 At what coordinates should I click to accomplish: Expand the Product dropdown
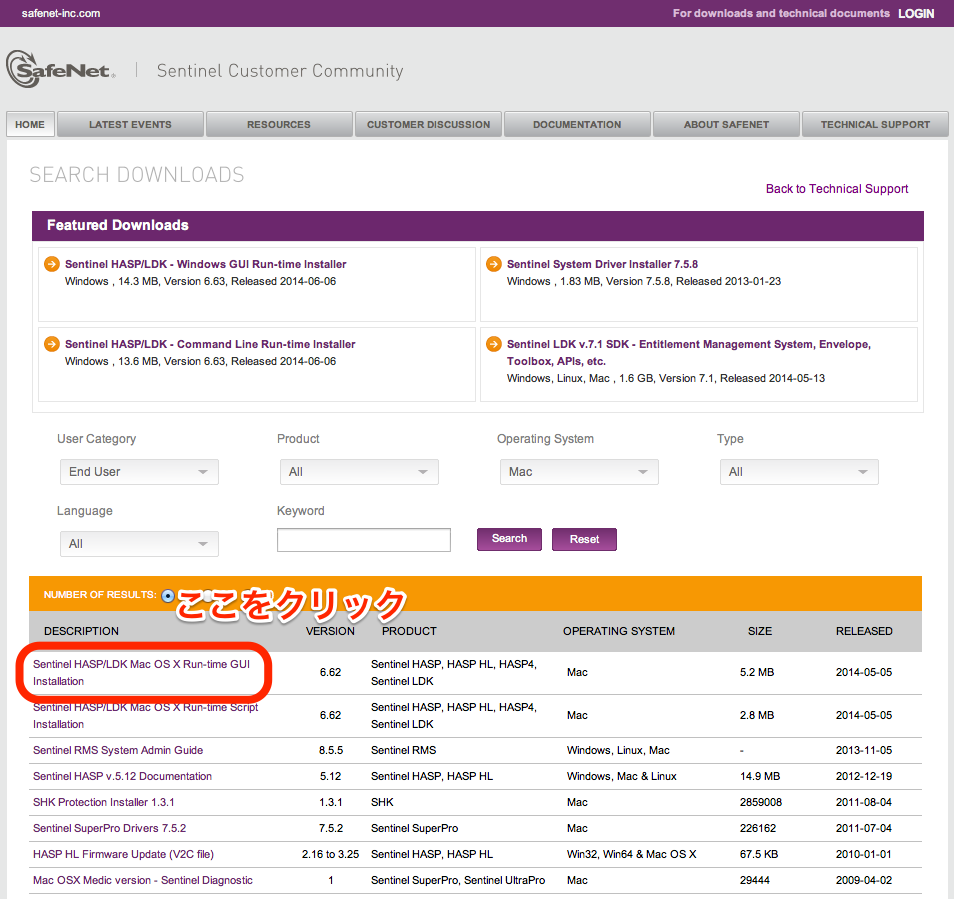(x=359, y=472)
